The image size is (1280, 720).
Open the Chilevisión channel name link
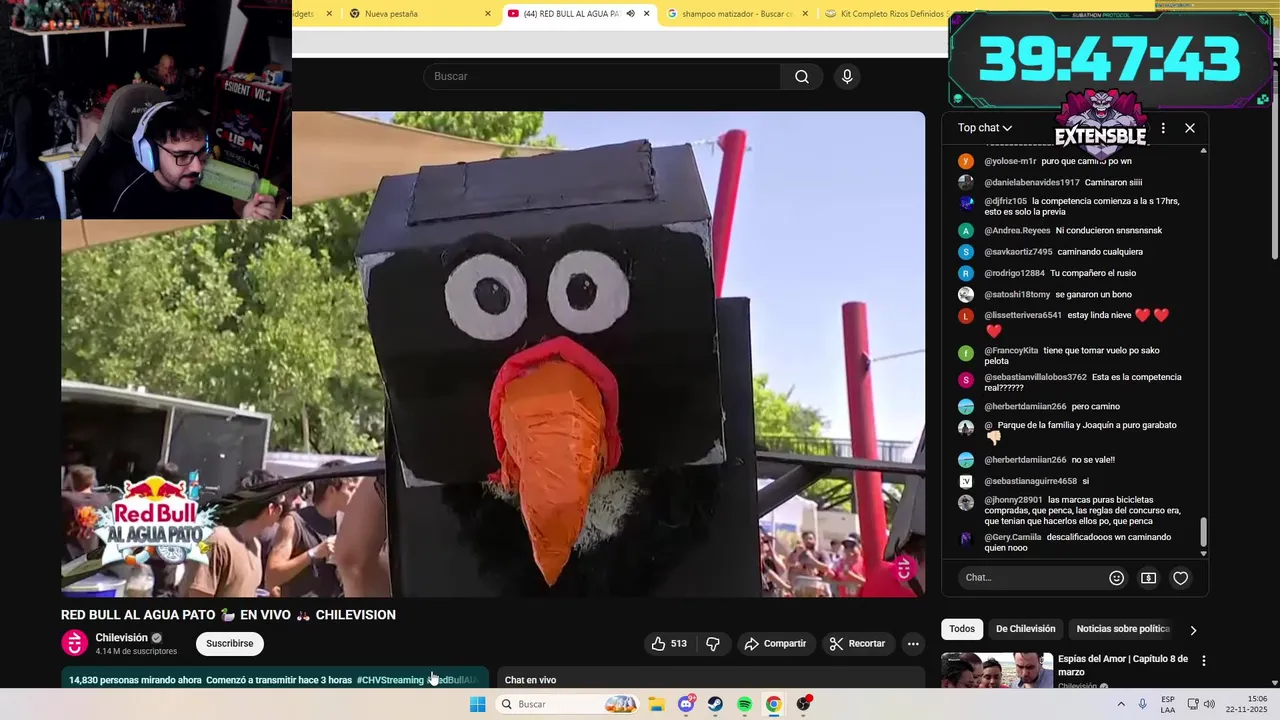click(121, 638)
